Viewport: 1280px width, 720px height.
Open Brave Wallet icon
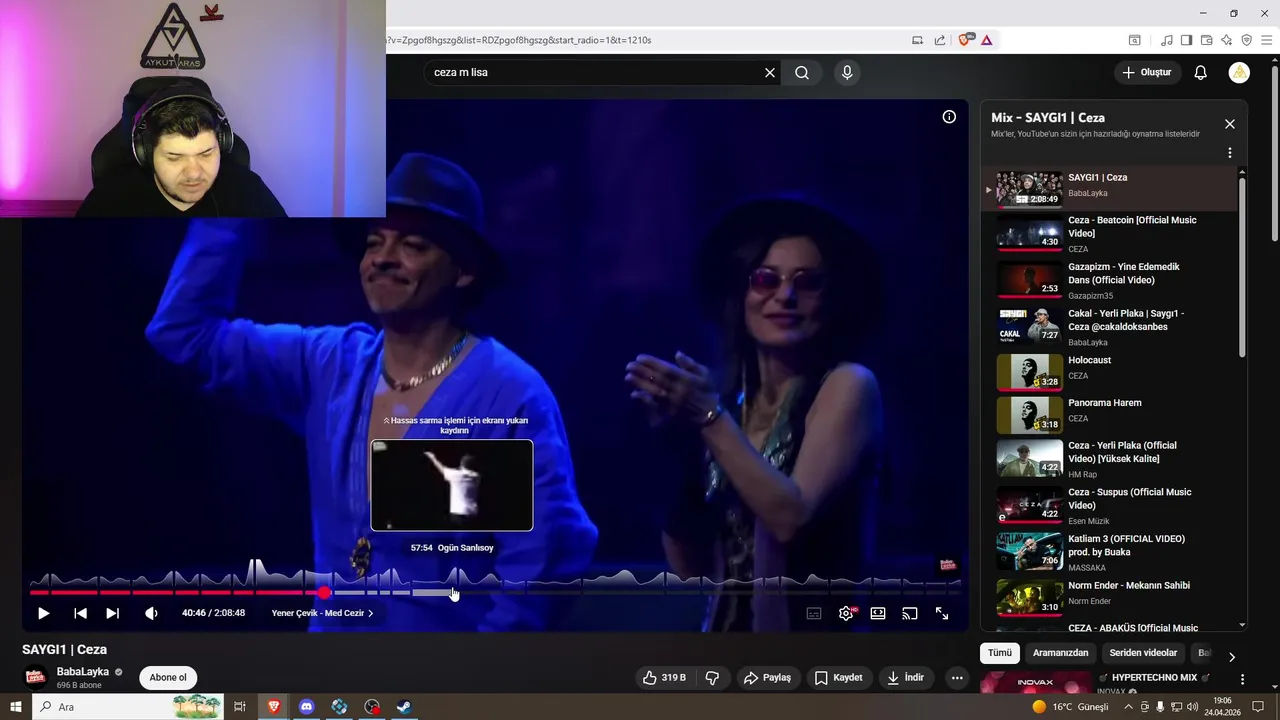click(x=1206, y=40)
